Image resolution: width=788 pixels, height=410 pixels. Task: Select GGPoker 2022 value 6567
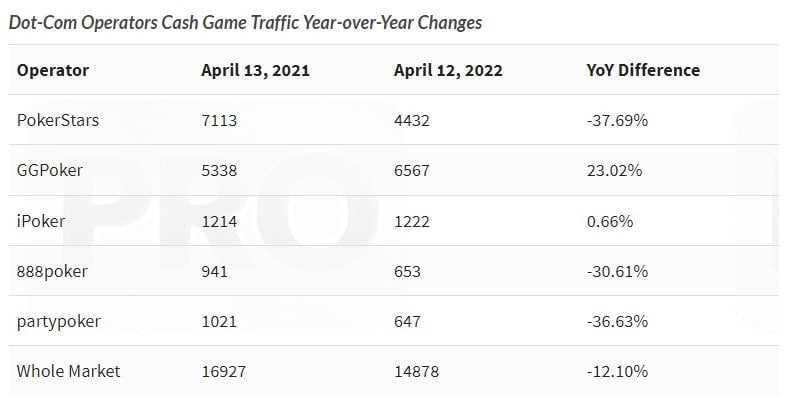[x=412, y=170]
